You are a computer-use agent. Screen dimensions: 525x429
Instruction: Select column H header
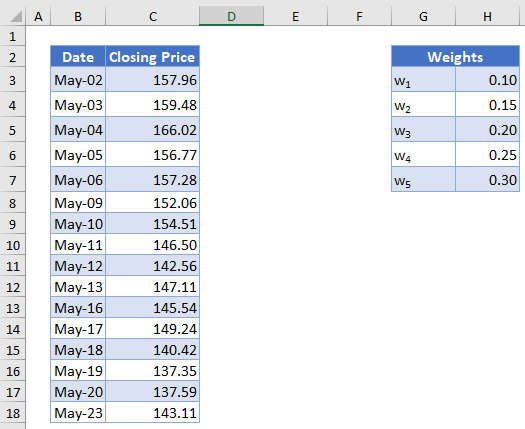(x=488, y=16)
